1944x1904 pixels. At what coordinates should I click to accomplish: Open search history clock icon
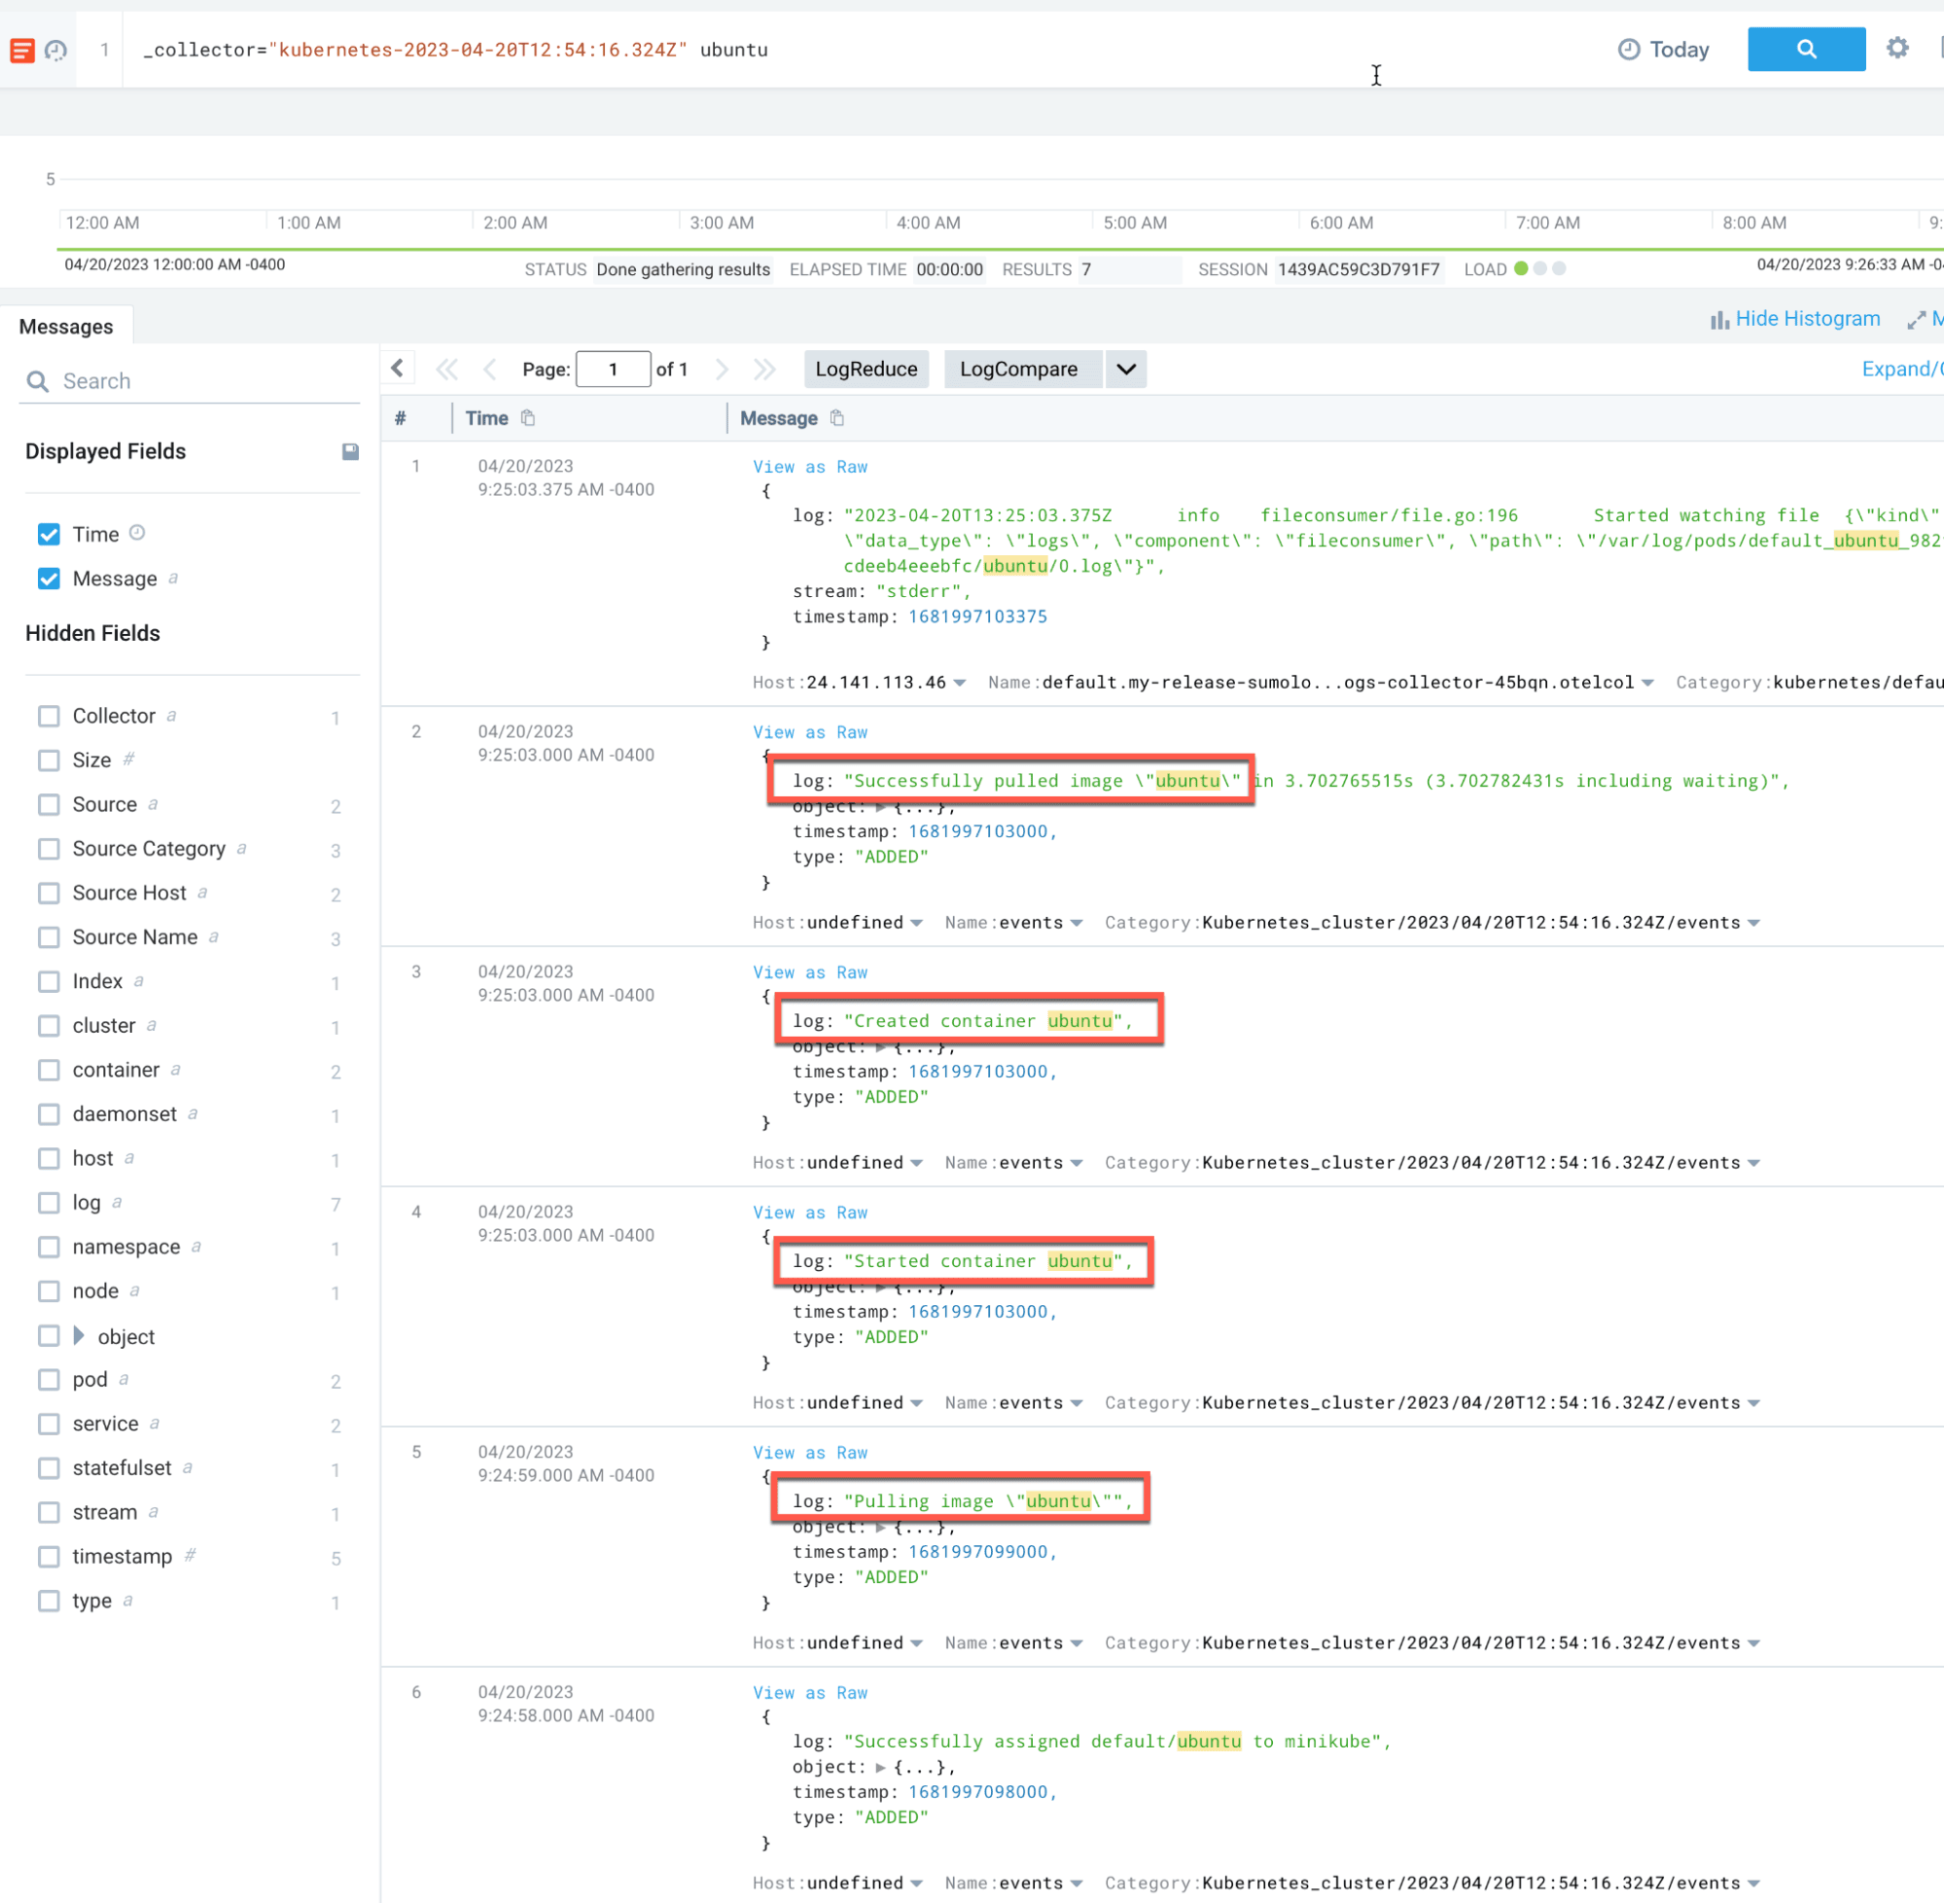[x=56, y=50]
